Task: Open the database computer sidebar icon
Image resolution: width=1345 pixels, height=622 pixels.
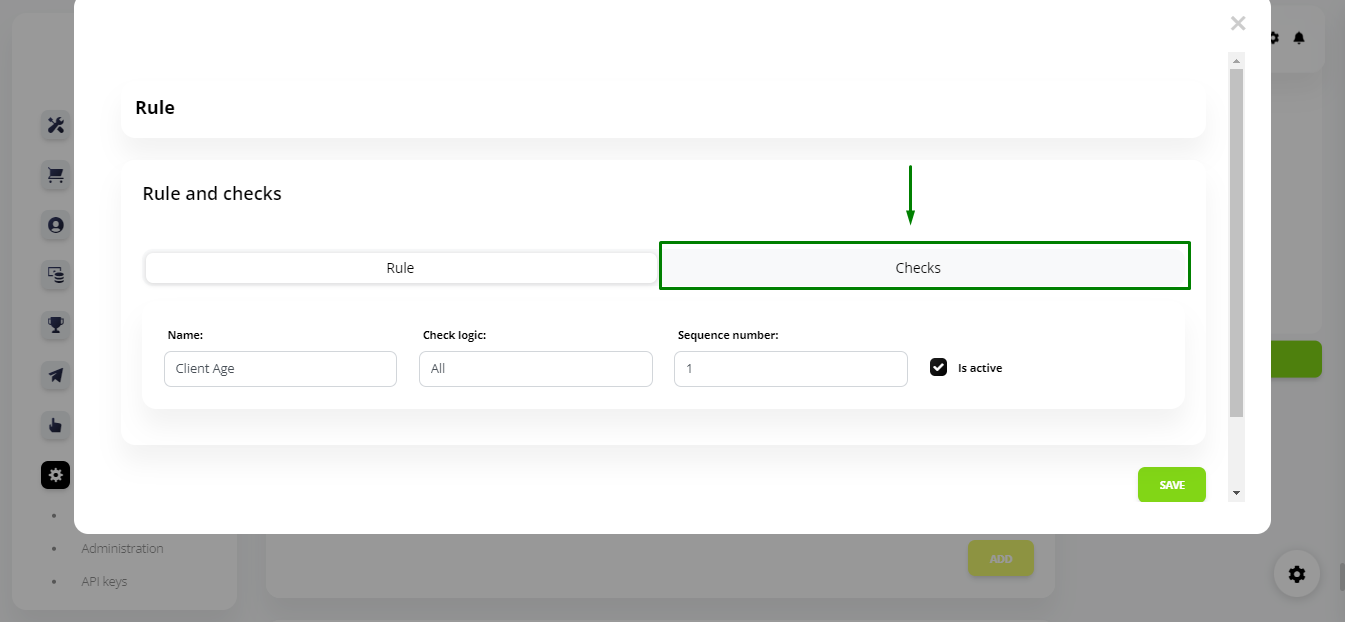Action: (55, 275)
